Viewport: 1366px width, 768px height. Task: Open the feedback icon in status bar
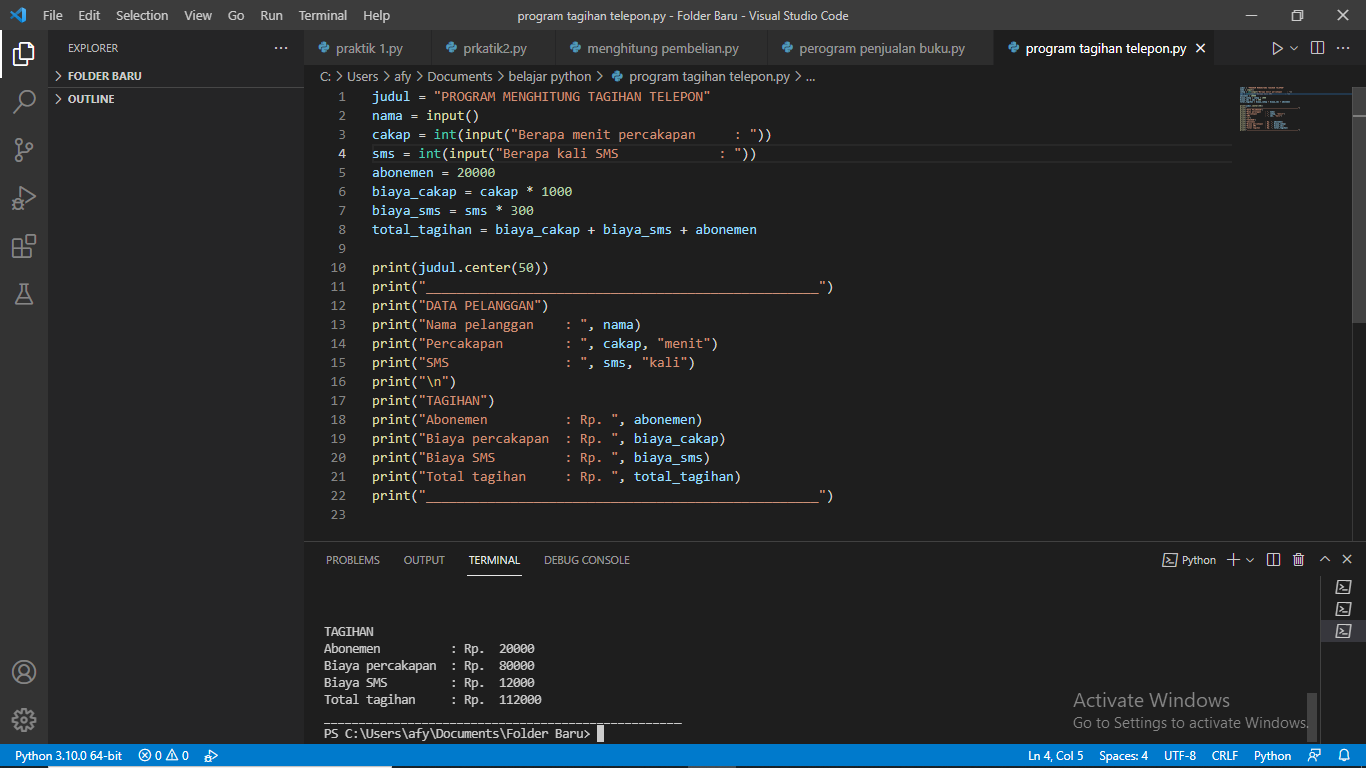(1314, 756)
